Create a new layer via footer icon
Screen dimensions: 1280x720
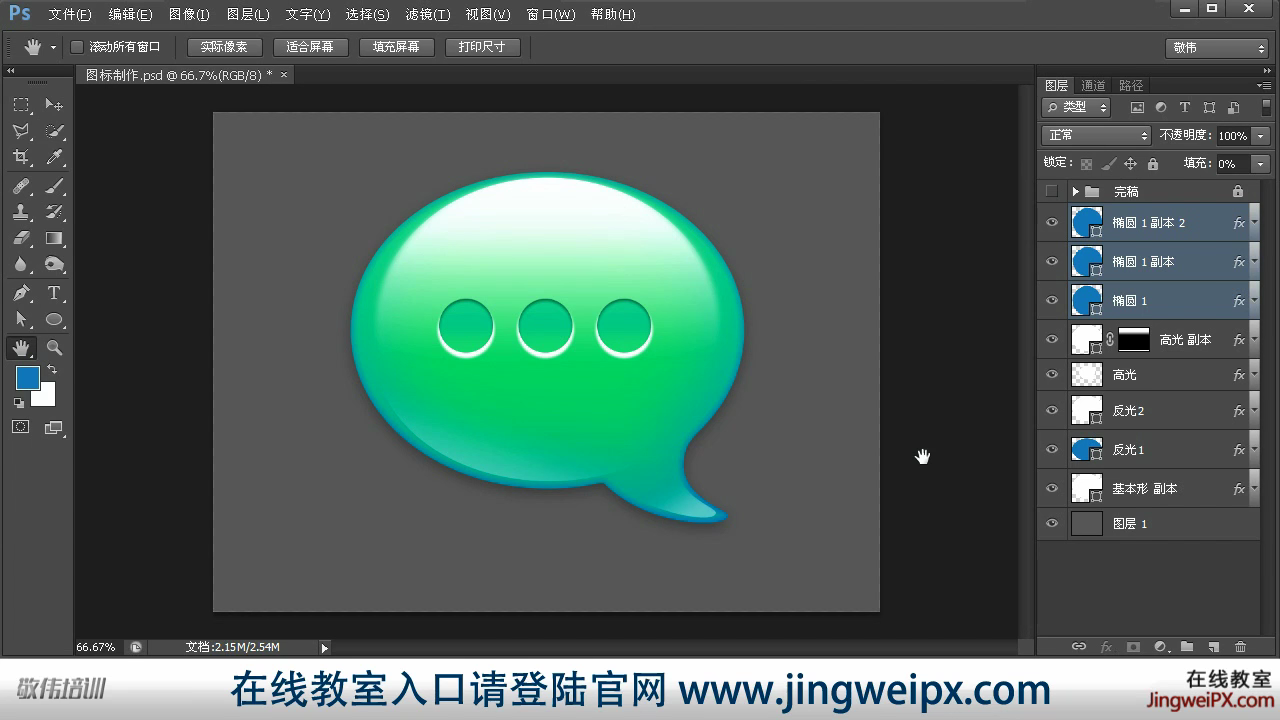(x=1214, y=647)
